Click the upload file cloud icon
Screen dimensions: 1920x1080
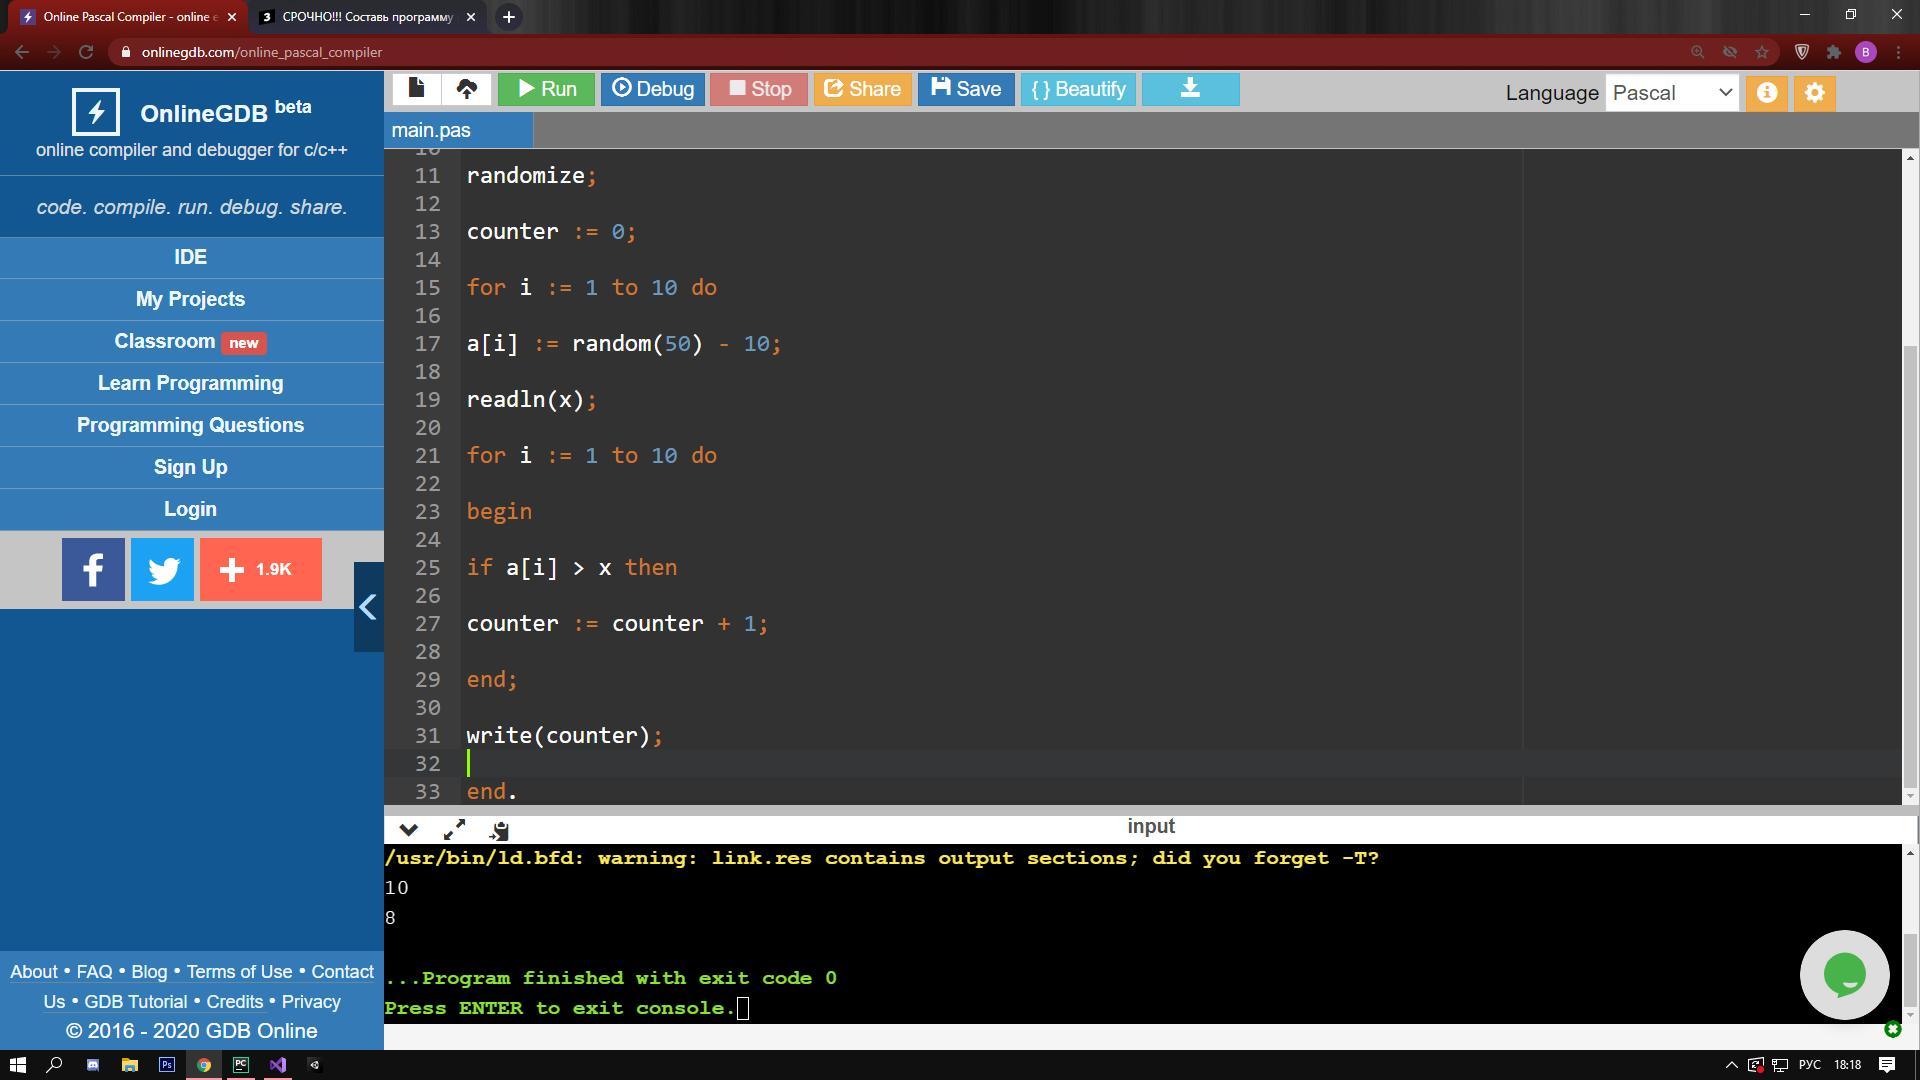point(466,89)
